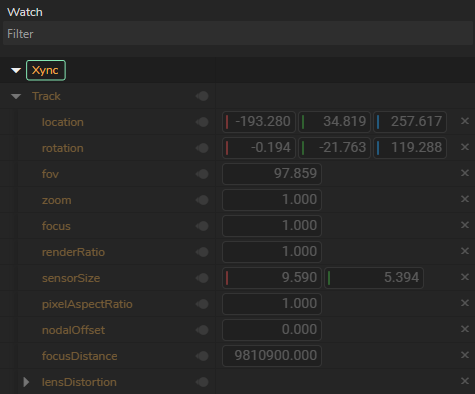Screen dimensions: 475x394
Task: Remove focusDistance from the watch list
Action: tap(465, 355)
